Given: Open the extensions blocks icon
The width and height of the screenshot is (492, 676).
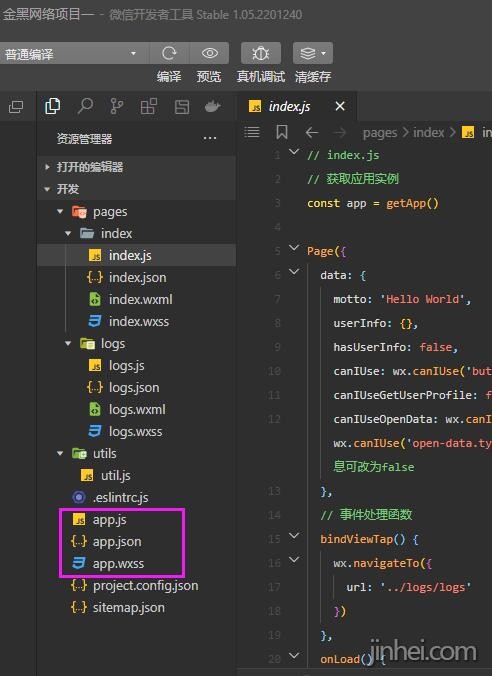Looking at the screenshot, I should 149,106.
